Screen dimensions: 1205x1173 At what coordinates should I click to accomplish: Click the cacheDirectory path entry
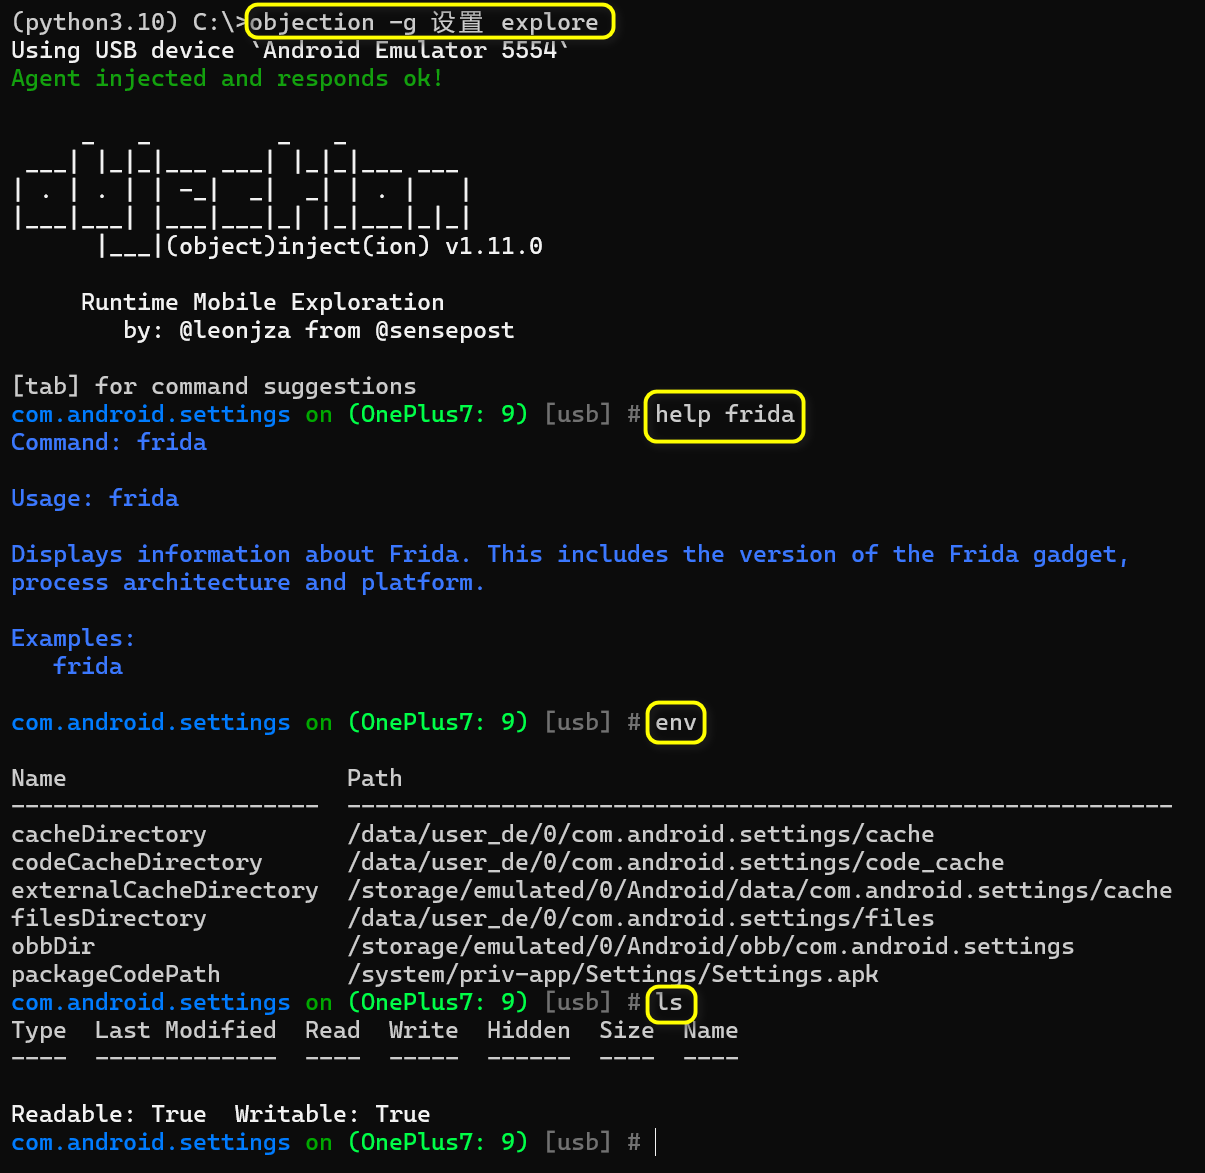point(640,833)
